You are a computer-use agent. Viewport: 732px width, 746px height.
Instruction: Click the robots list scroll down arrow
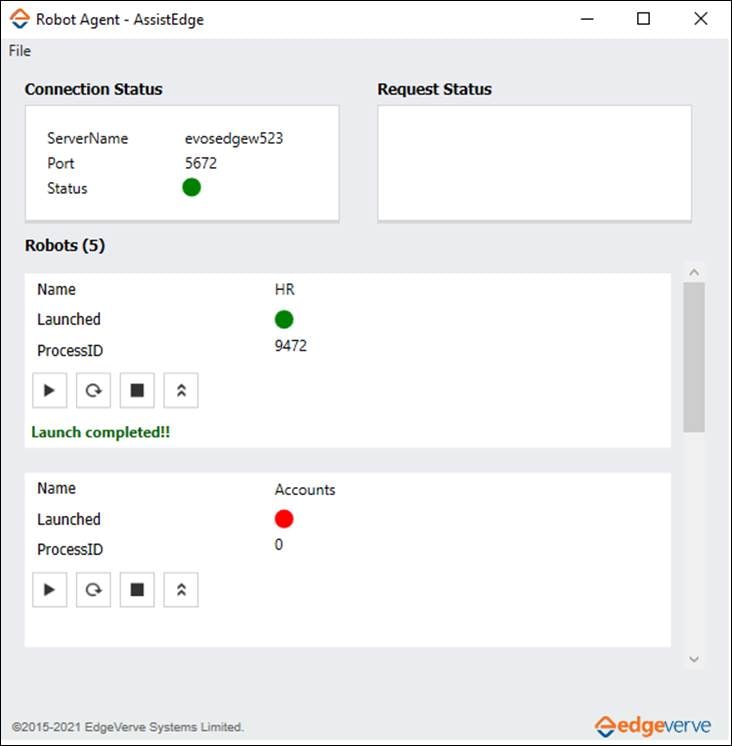point(694,659)
